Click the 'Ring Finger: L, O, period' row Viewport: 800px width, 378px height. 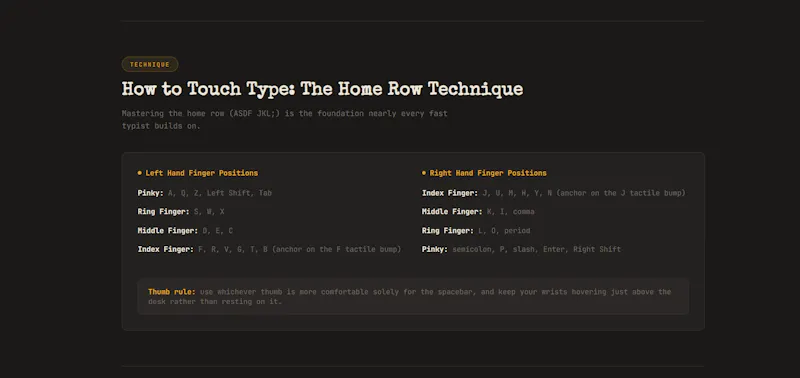pos(476,231)
